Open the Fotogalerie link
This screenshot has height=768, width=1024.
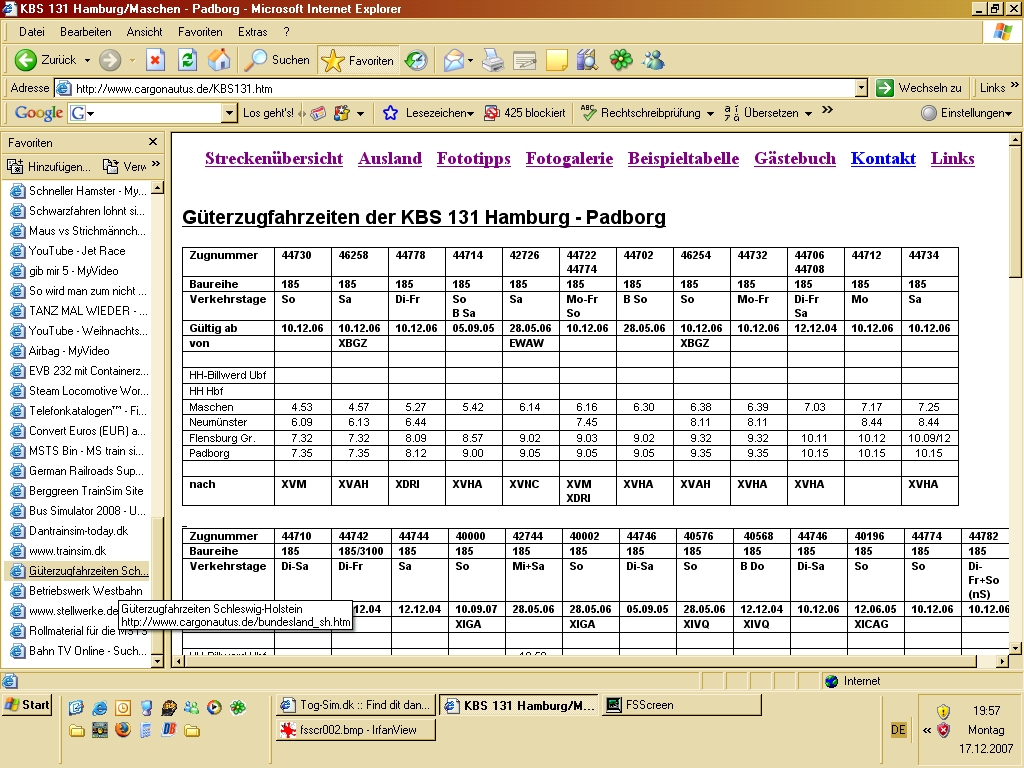point(569,159)
